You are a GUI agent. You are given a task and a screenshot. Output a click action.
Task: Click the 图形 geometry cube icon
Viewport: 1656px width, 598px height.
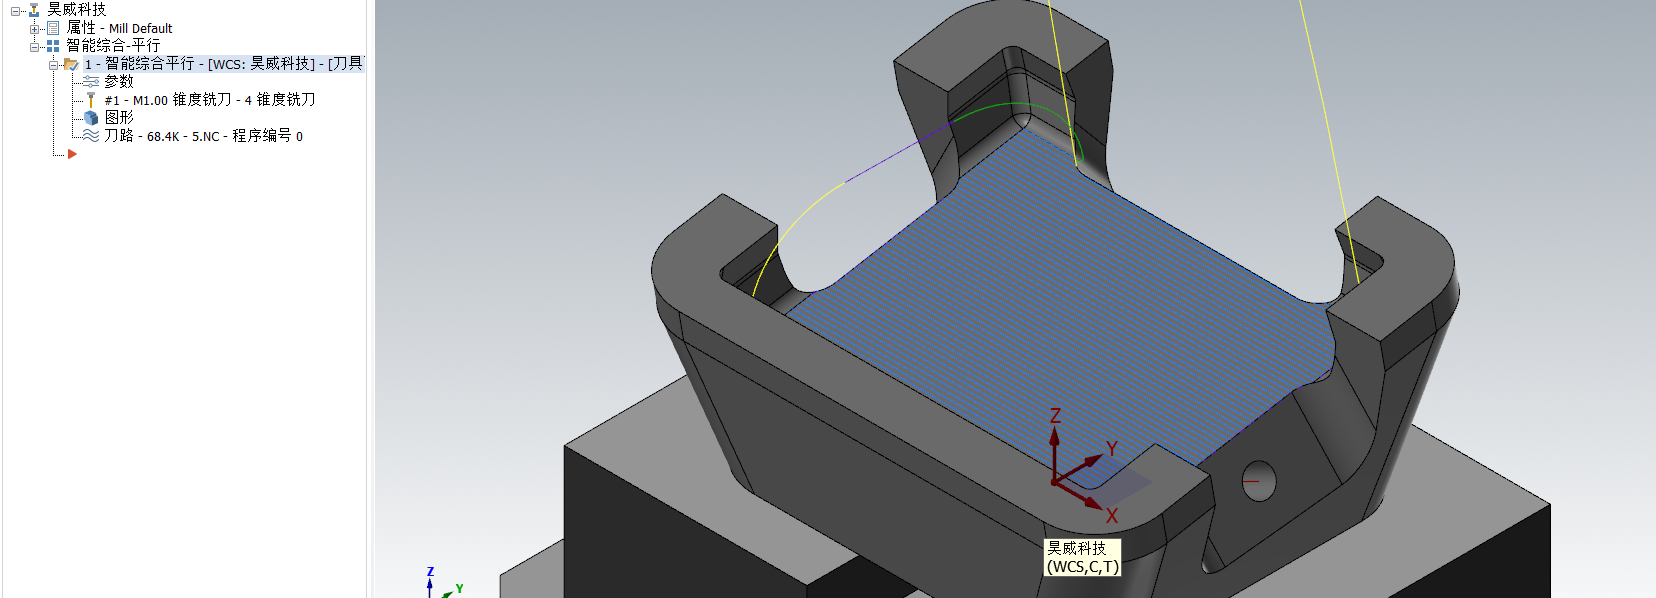tap(91, 118)
